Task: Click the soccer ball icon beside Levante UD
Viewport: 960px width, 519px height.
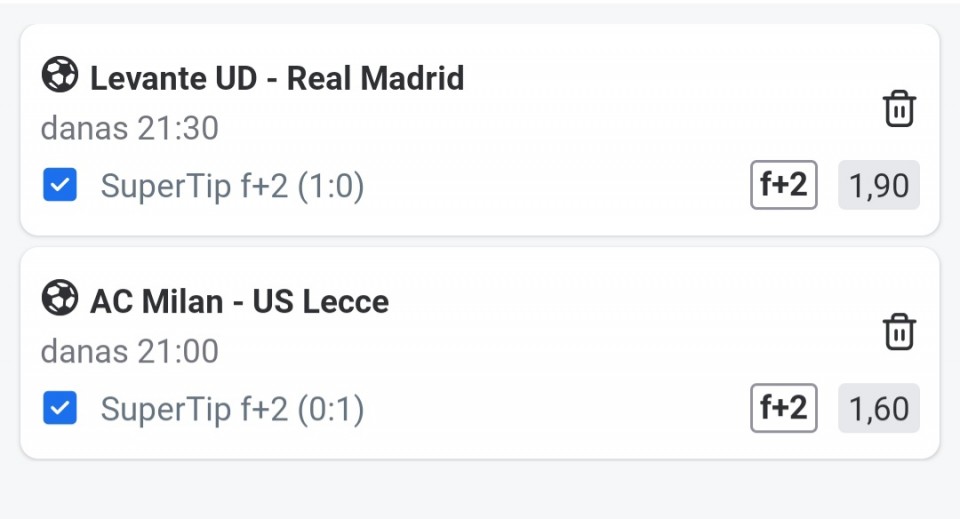Action: click(x=60, y=76)
